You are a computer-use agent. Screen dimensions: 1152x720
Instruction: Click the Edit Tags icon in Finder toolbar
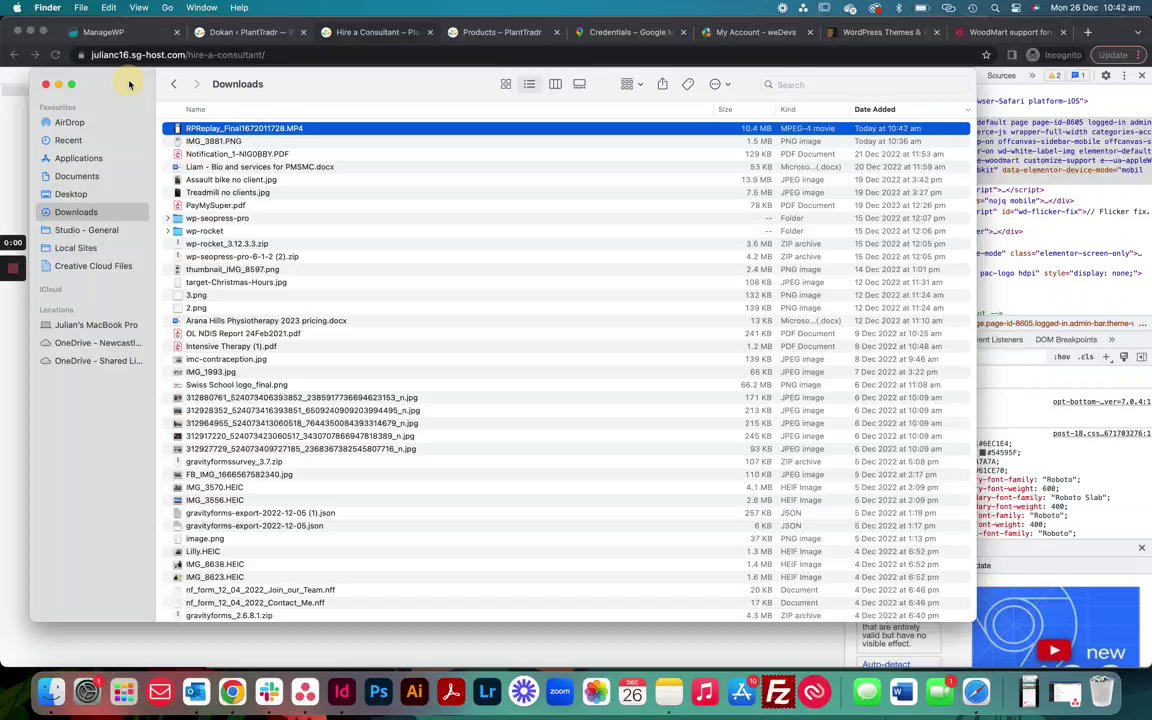[x=688, y=84]
